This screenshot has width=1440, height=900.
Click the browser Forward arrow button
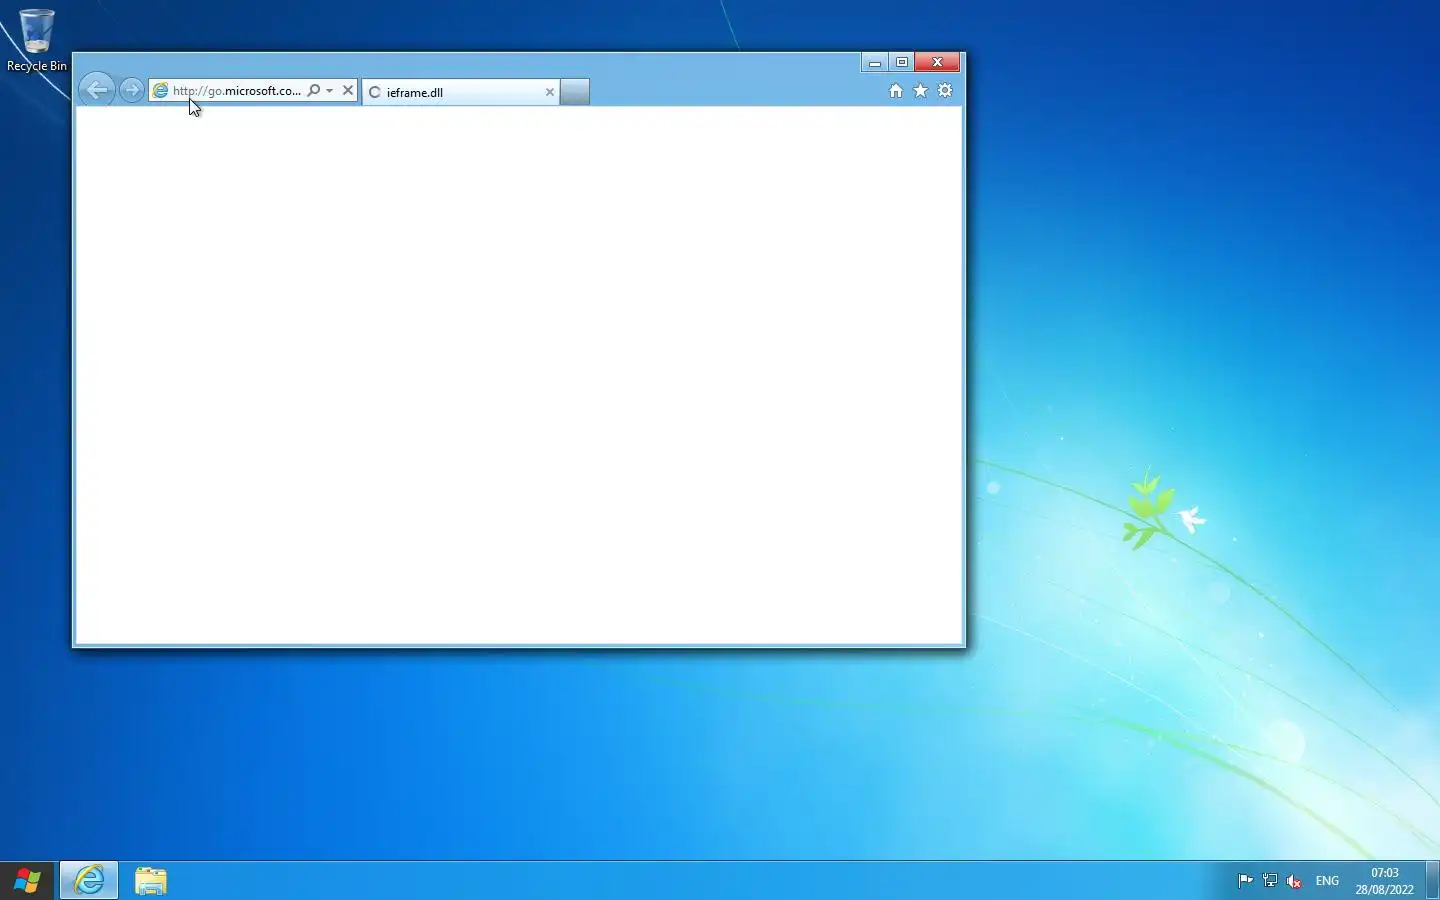pos(131,90)
